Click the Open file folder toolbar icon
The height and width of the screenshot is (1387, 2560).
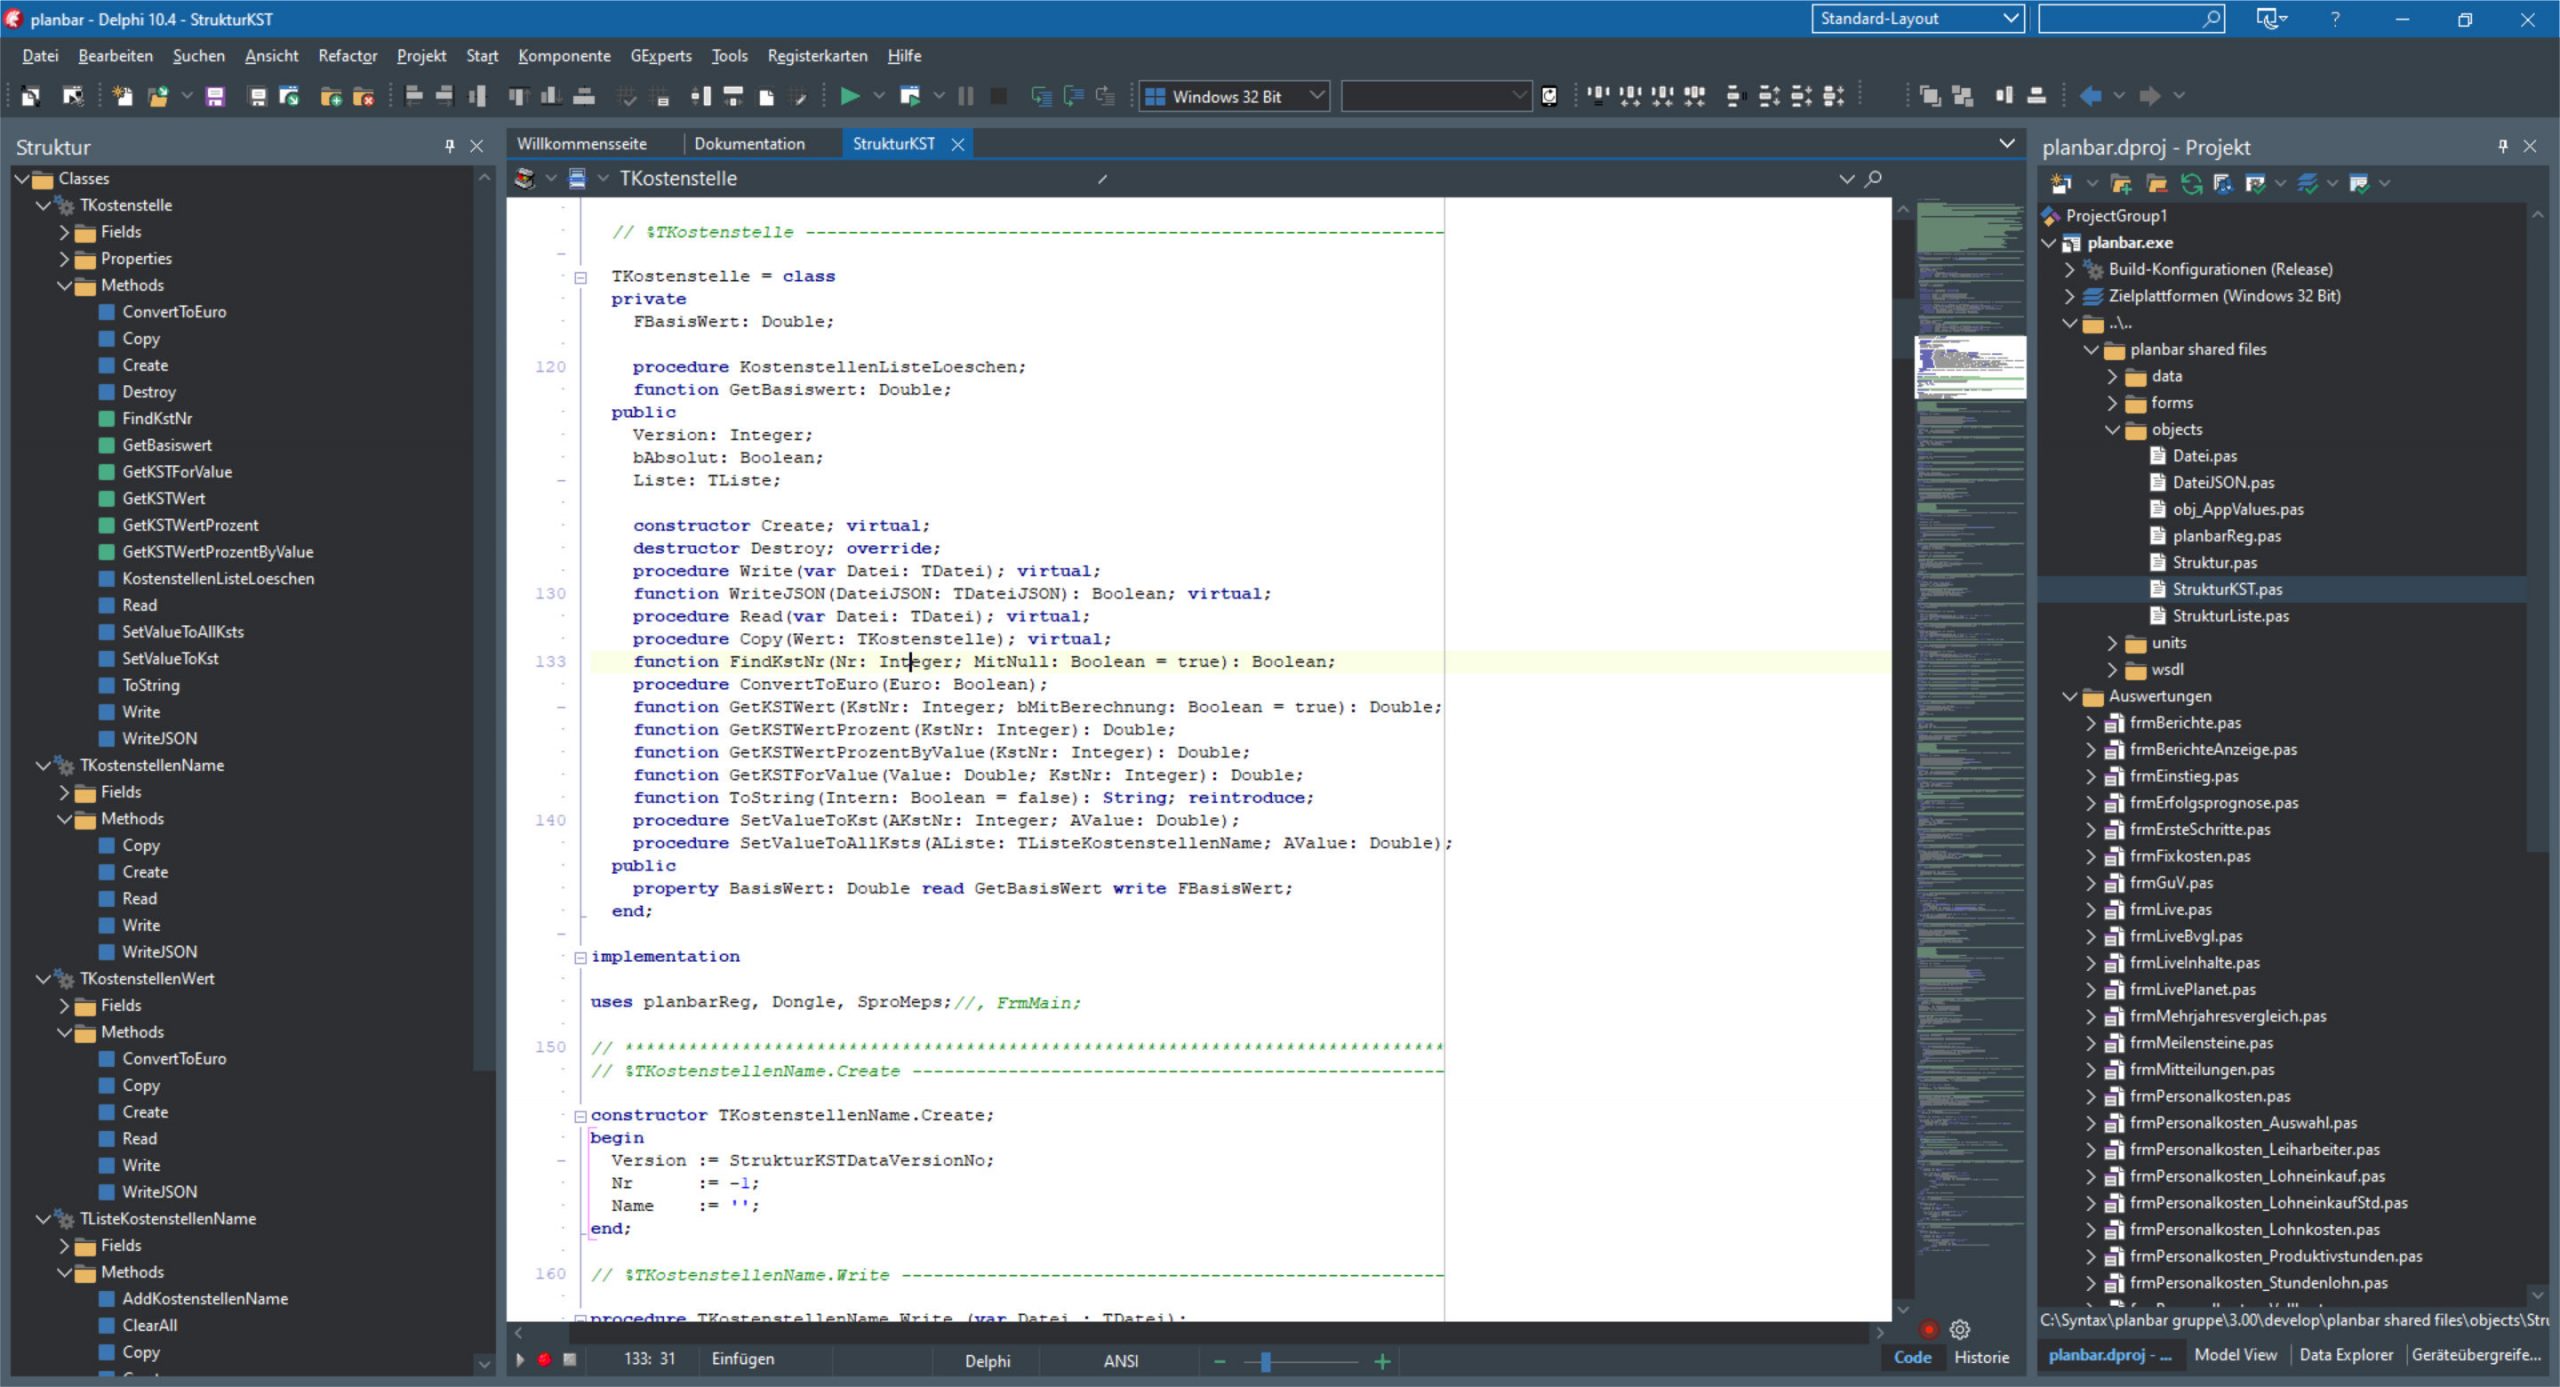158,96
